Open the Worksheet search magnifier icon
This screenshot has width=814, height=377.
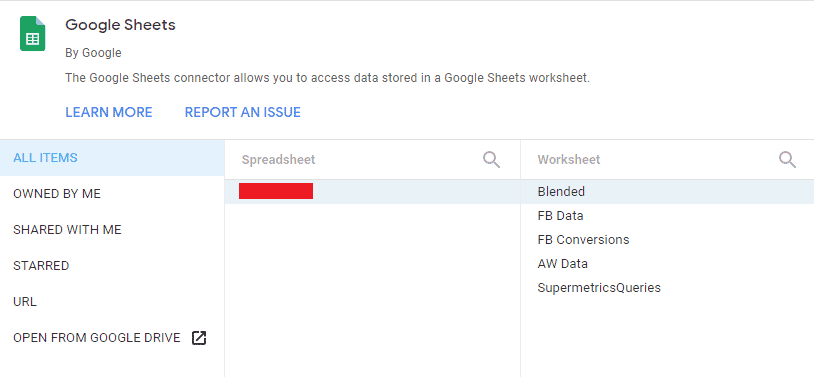pyautogui.click(x=787, y=159)
